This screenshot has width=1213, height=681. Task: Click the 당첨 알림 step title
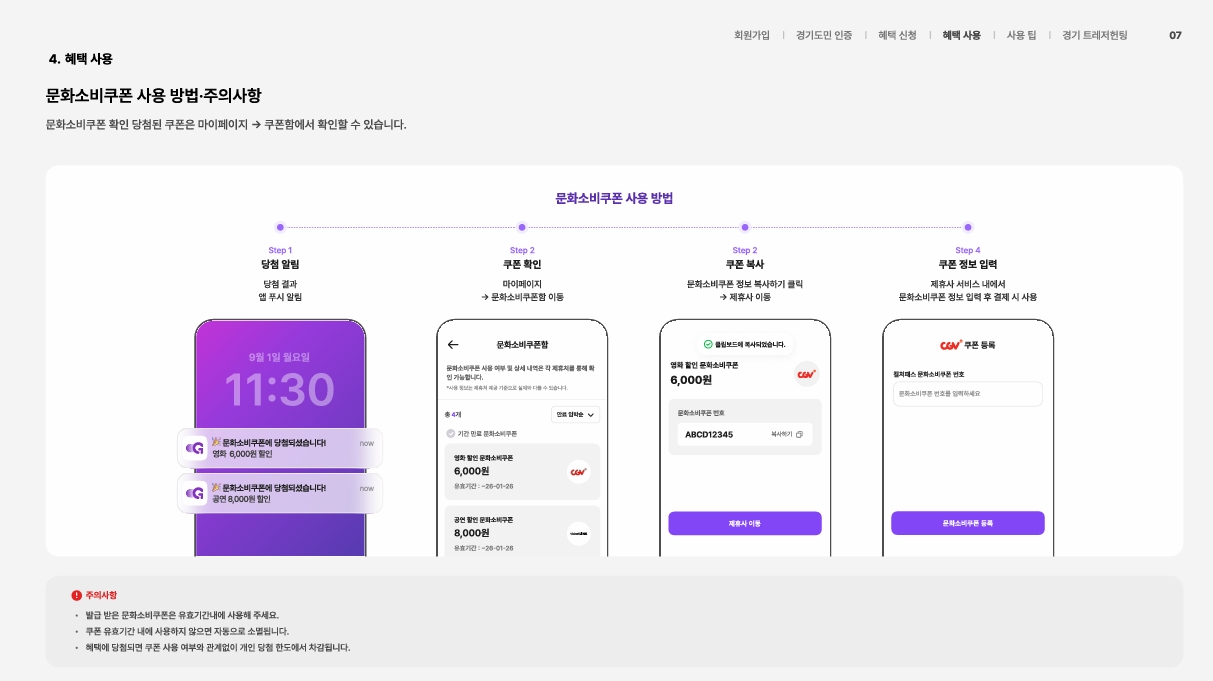[x=280, y=265]
